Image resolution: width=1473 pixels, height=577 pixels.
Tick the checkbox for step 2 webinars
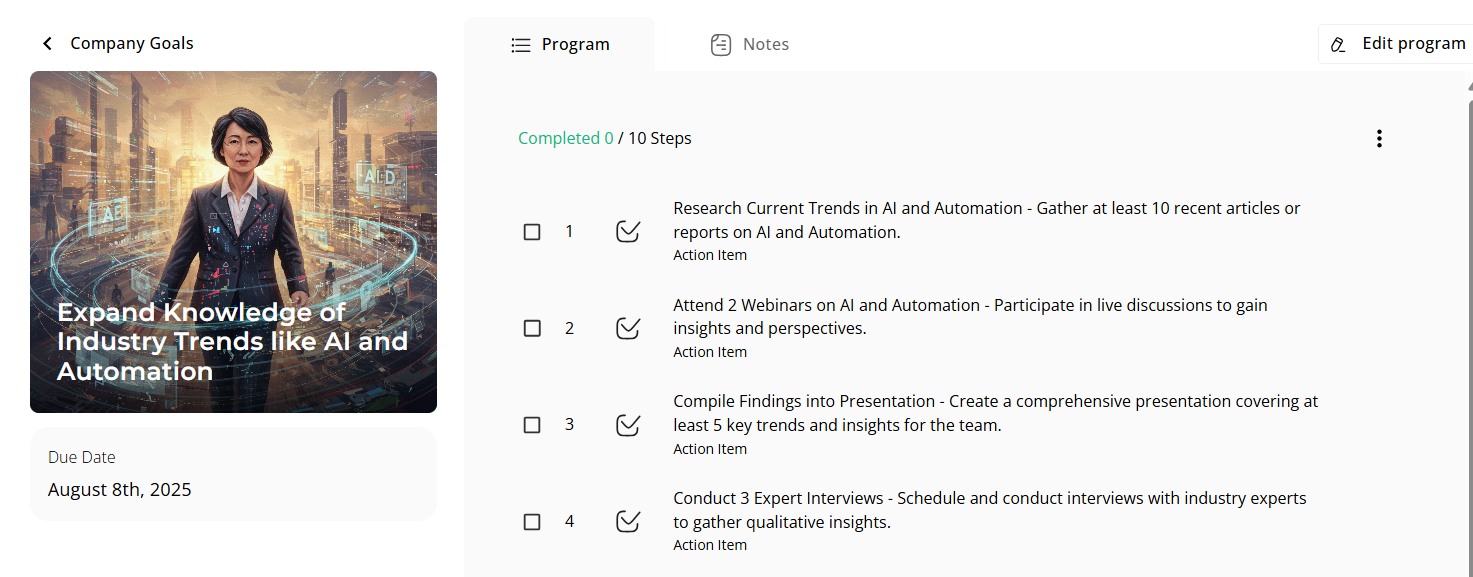click(x=532, y=328)
